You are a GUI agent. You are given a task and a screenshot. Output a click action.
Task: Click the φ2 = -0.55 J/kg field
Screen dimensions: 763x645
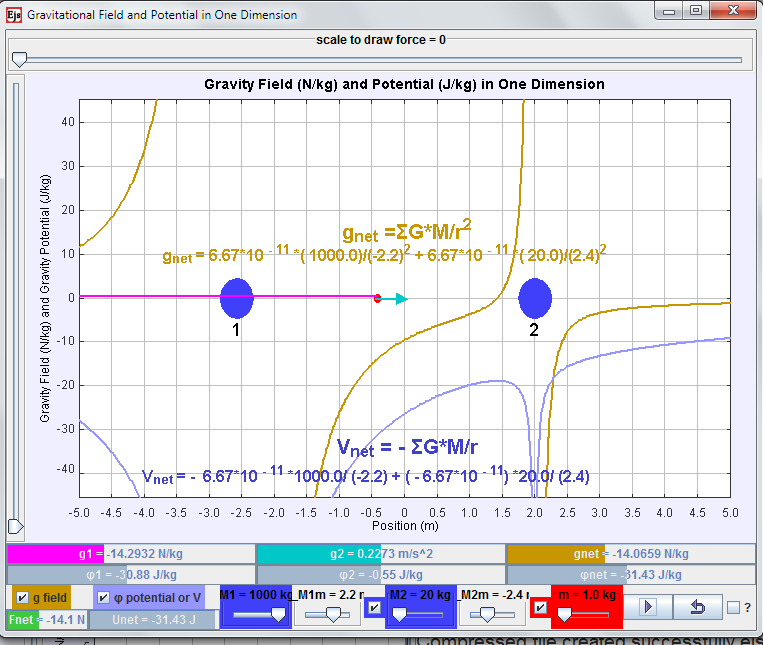(x=381, y=574)
